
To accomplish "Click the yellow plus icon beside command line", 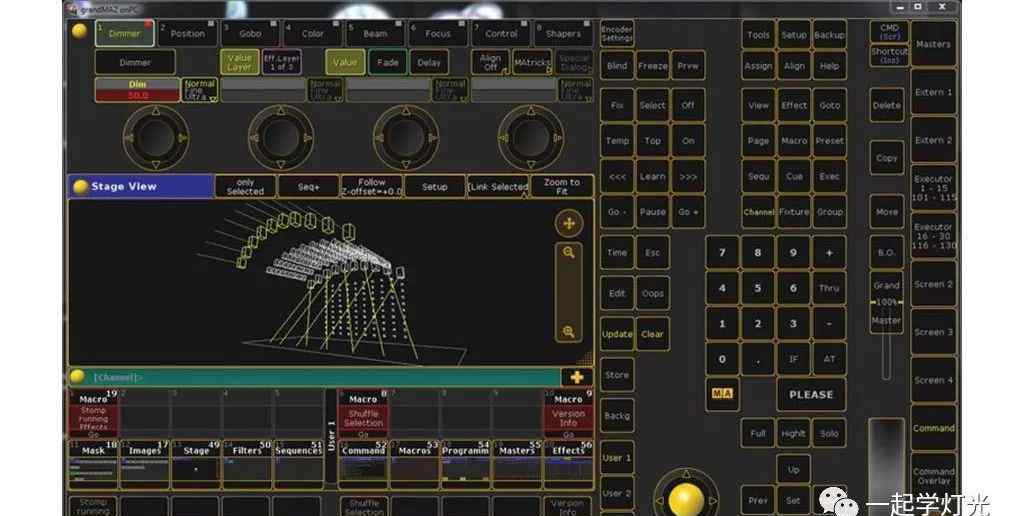I will [x=577, y=378].
